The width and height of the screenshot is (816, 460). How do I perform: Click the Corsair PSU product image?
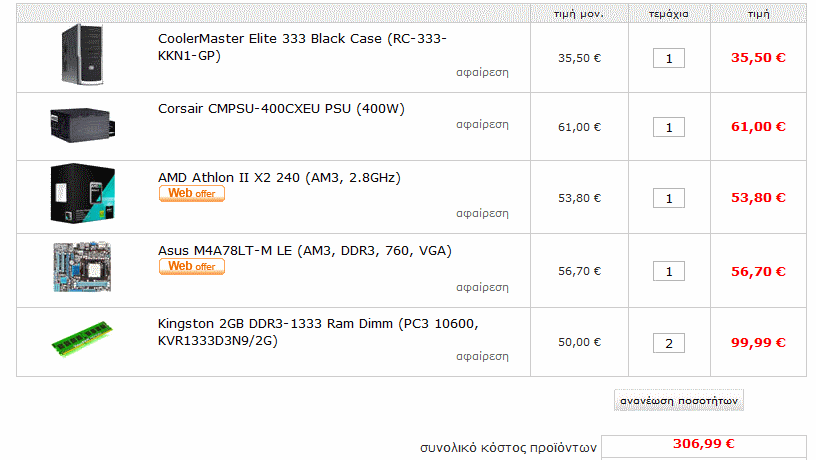click(82, 125)
